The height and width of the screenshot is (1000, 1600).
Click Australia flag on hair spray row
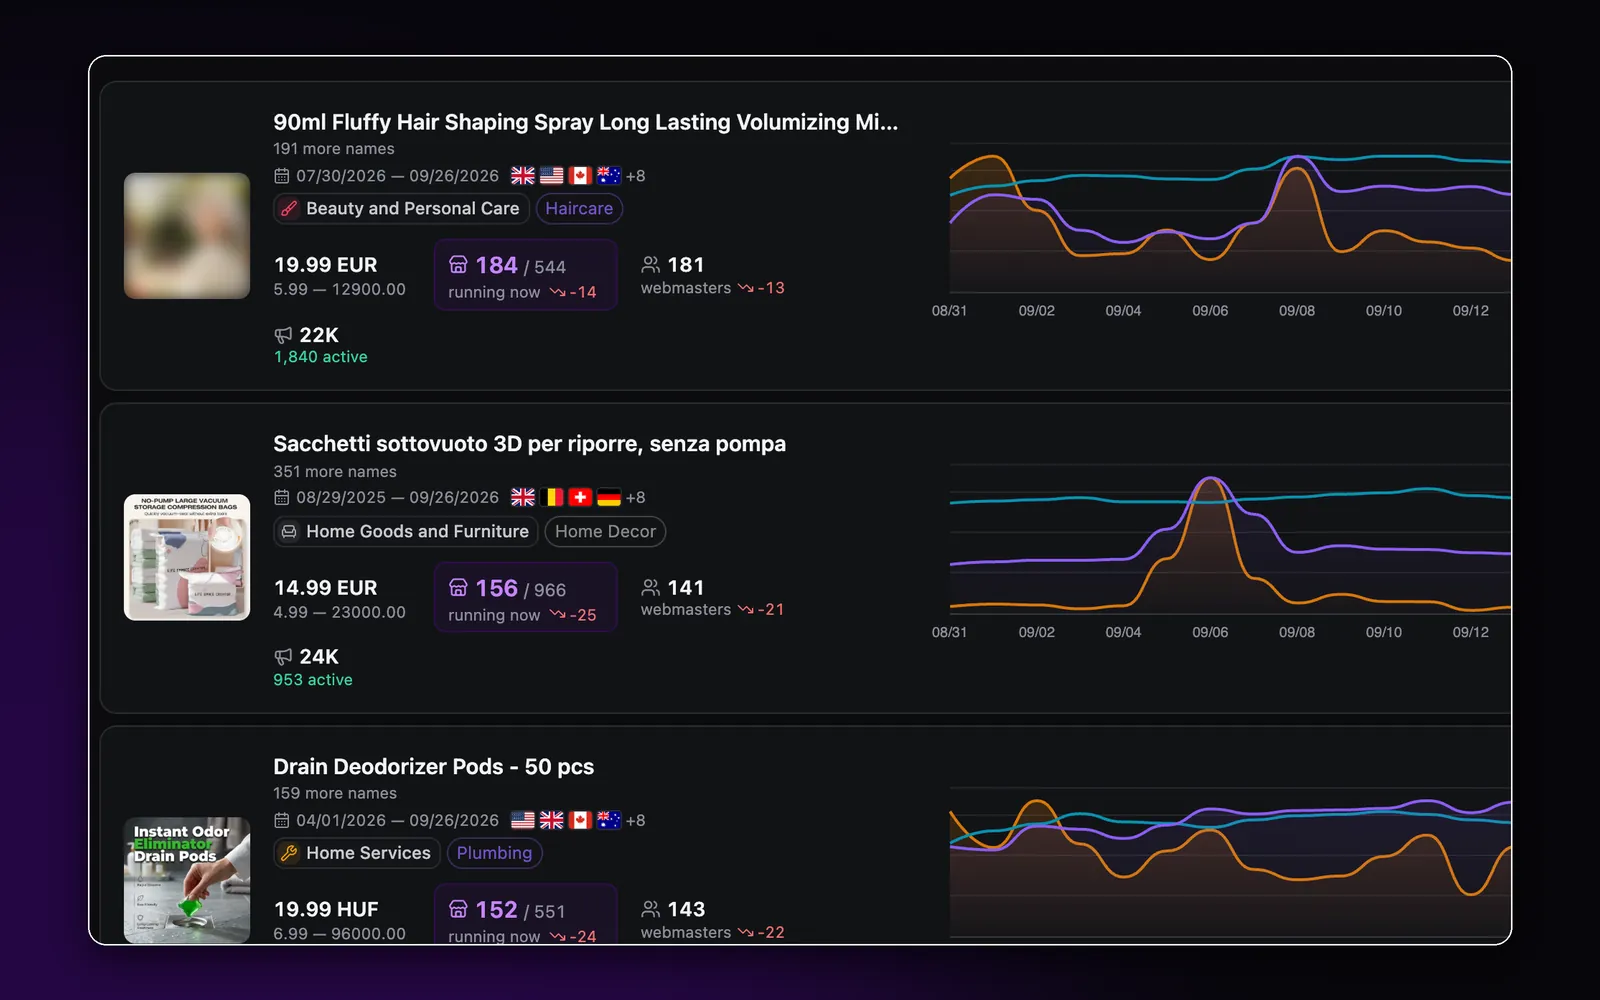click(609, 176)
